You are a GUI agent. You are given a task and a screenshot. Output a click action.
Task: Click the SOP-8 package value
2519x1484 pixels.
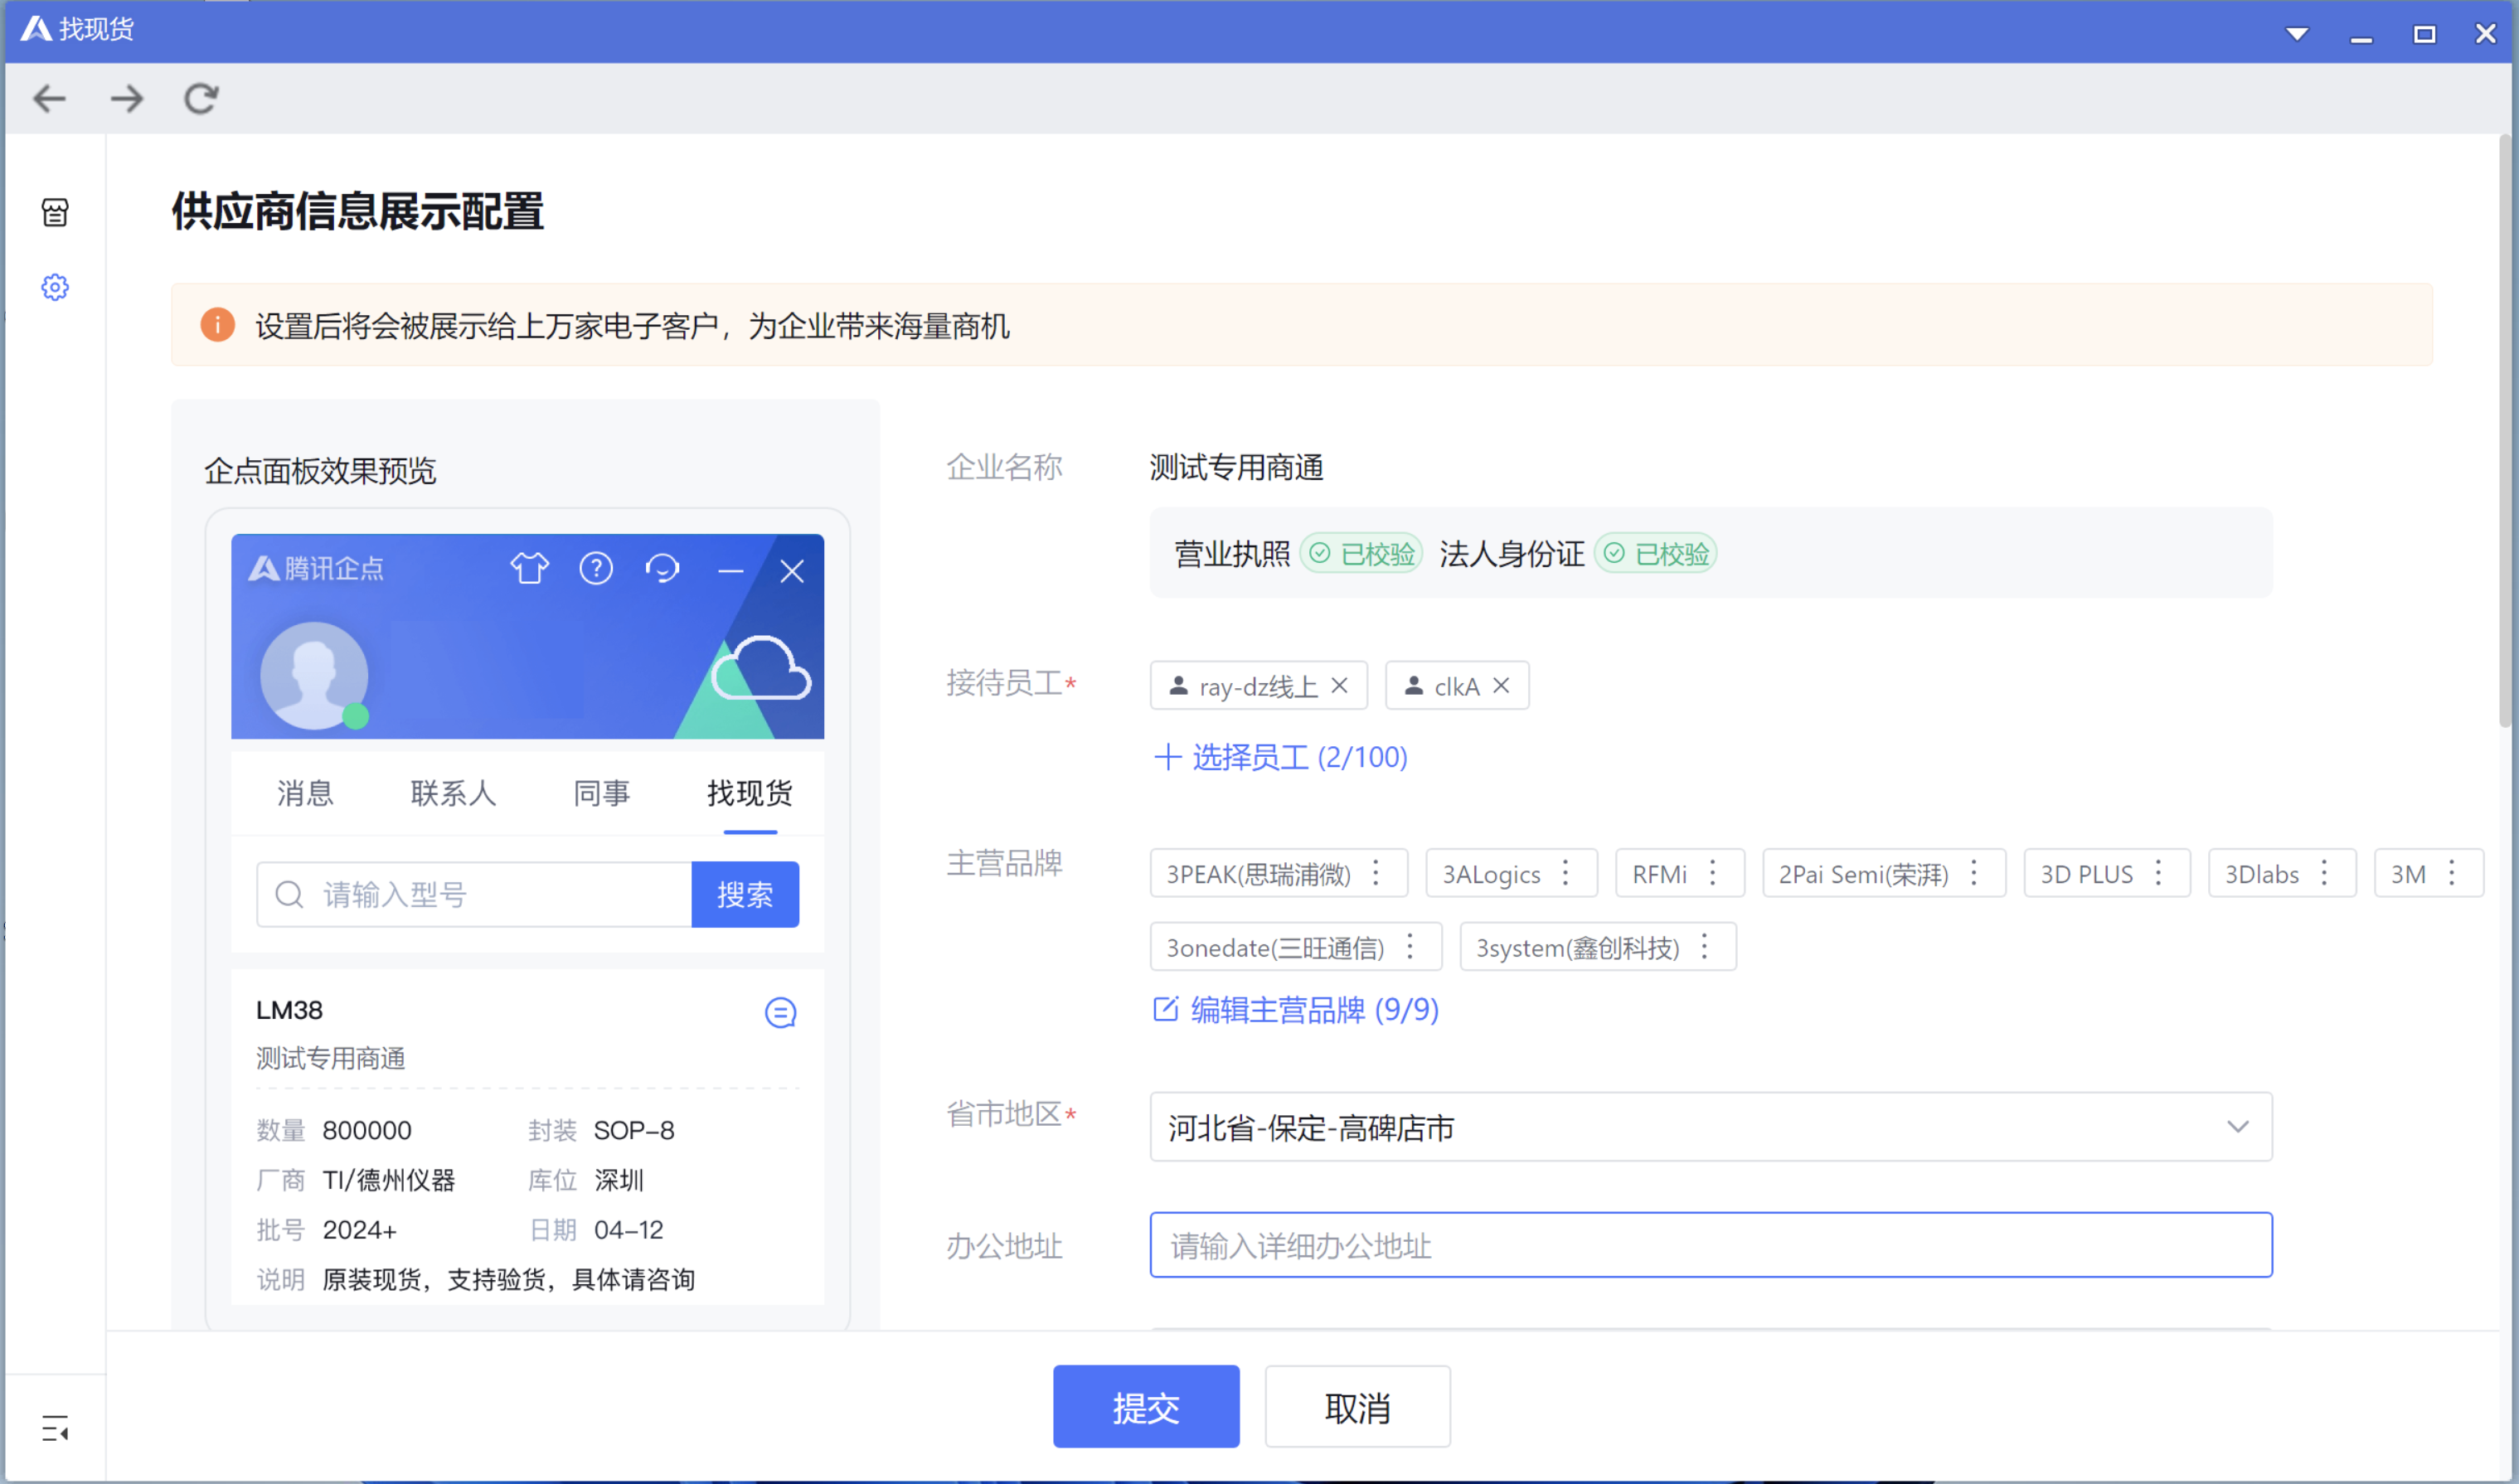pyautogui.click(x=634, y=1130)
